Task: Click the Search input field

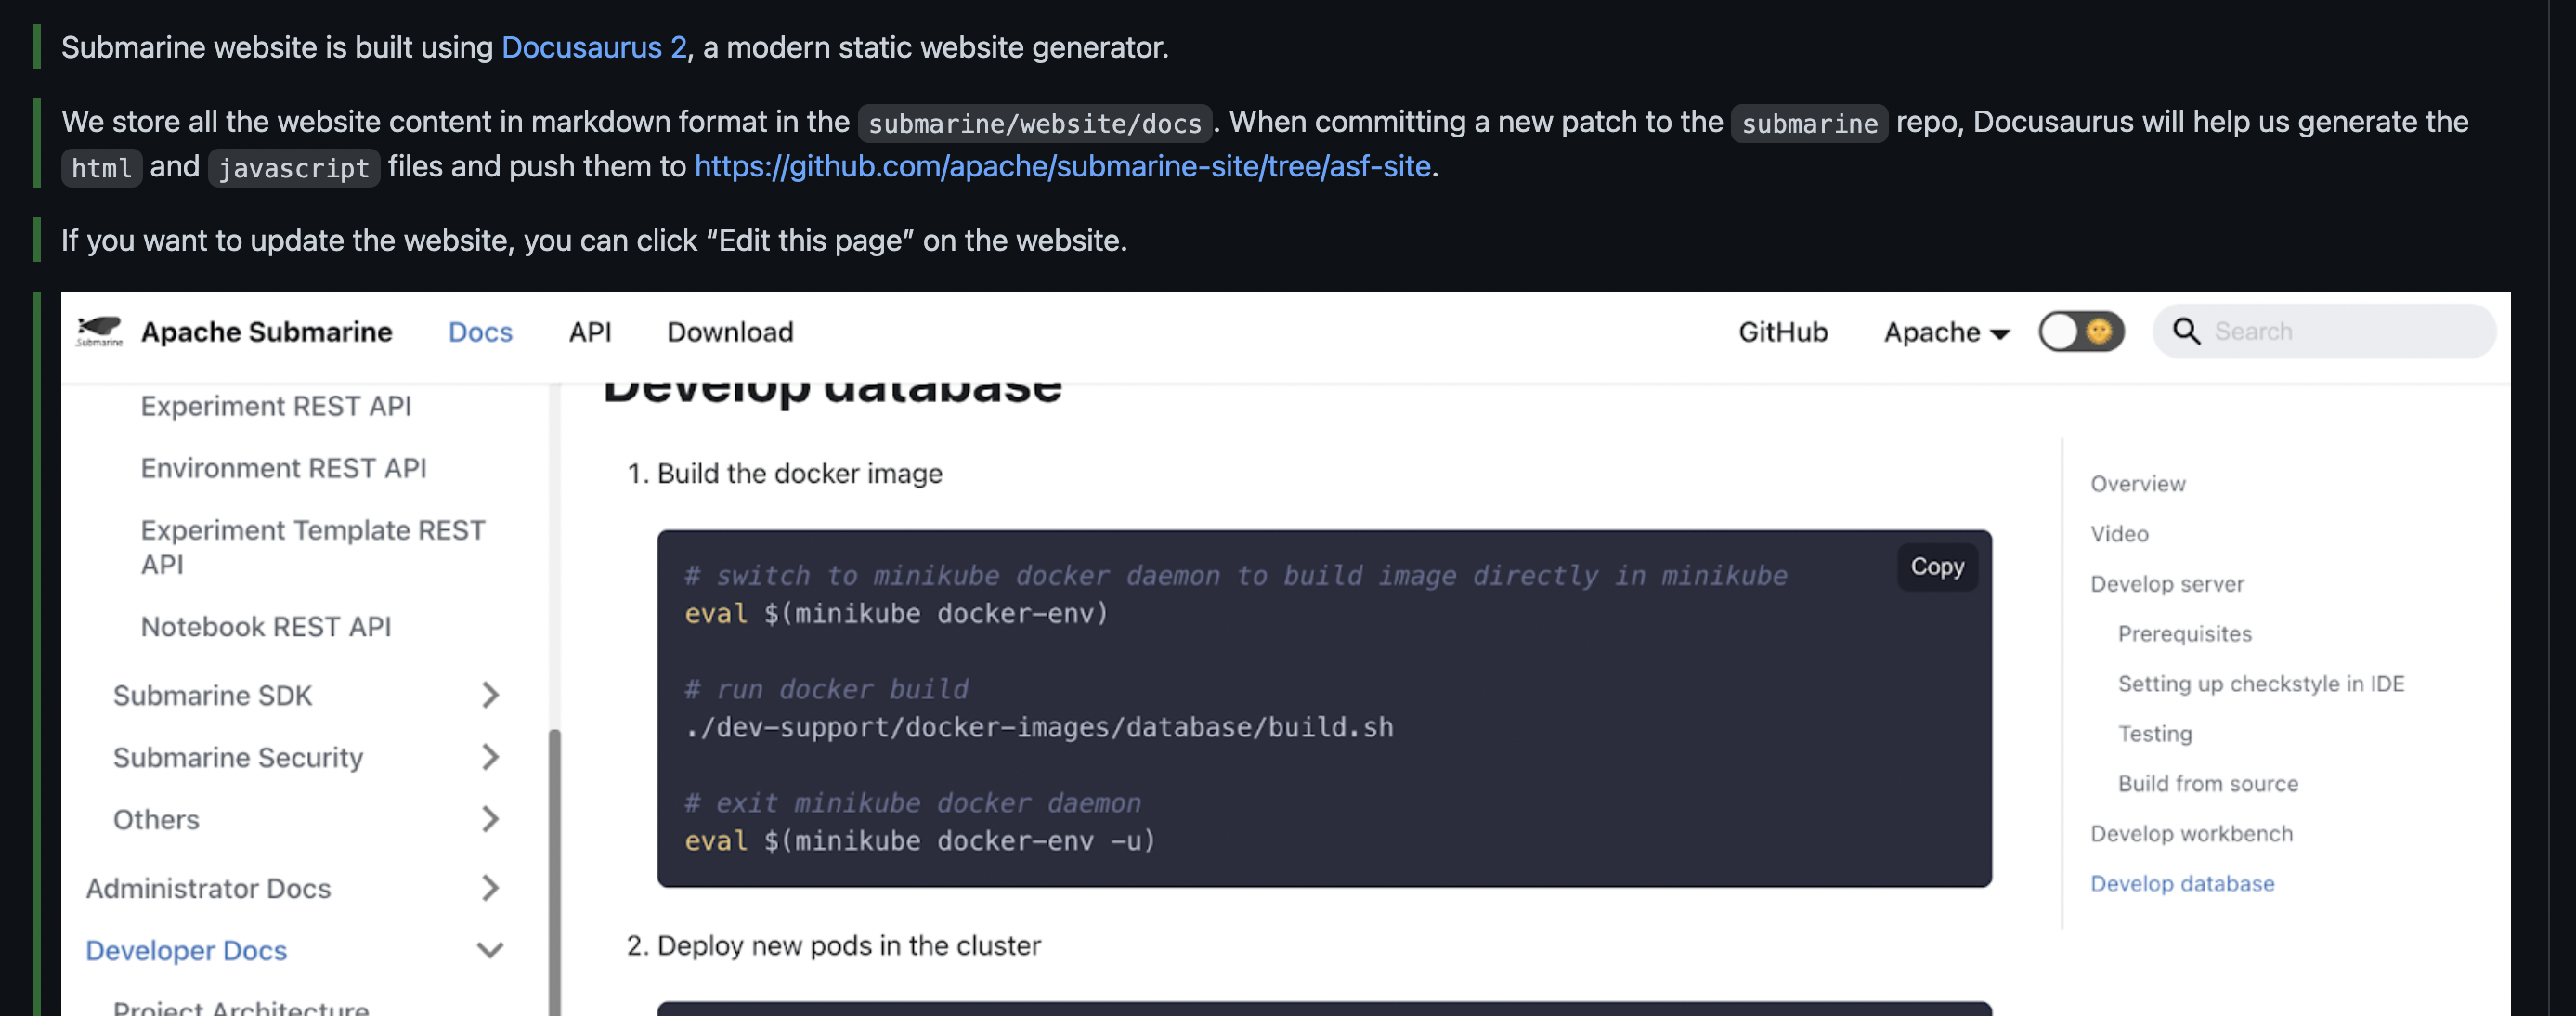Action: (2340, 331)
